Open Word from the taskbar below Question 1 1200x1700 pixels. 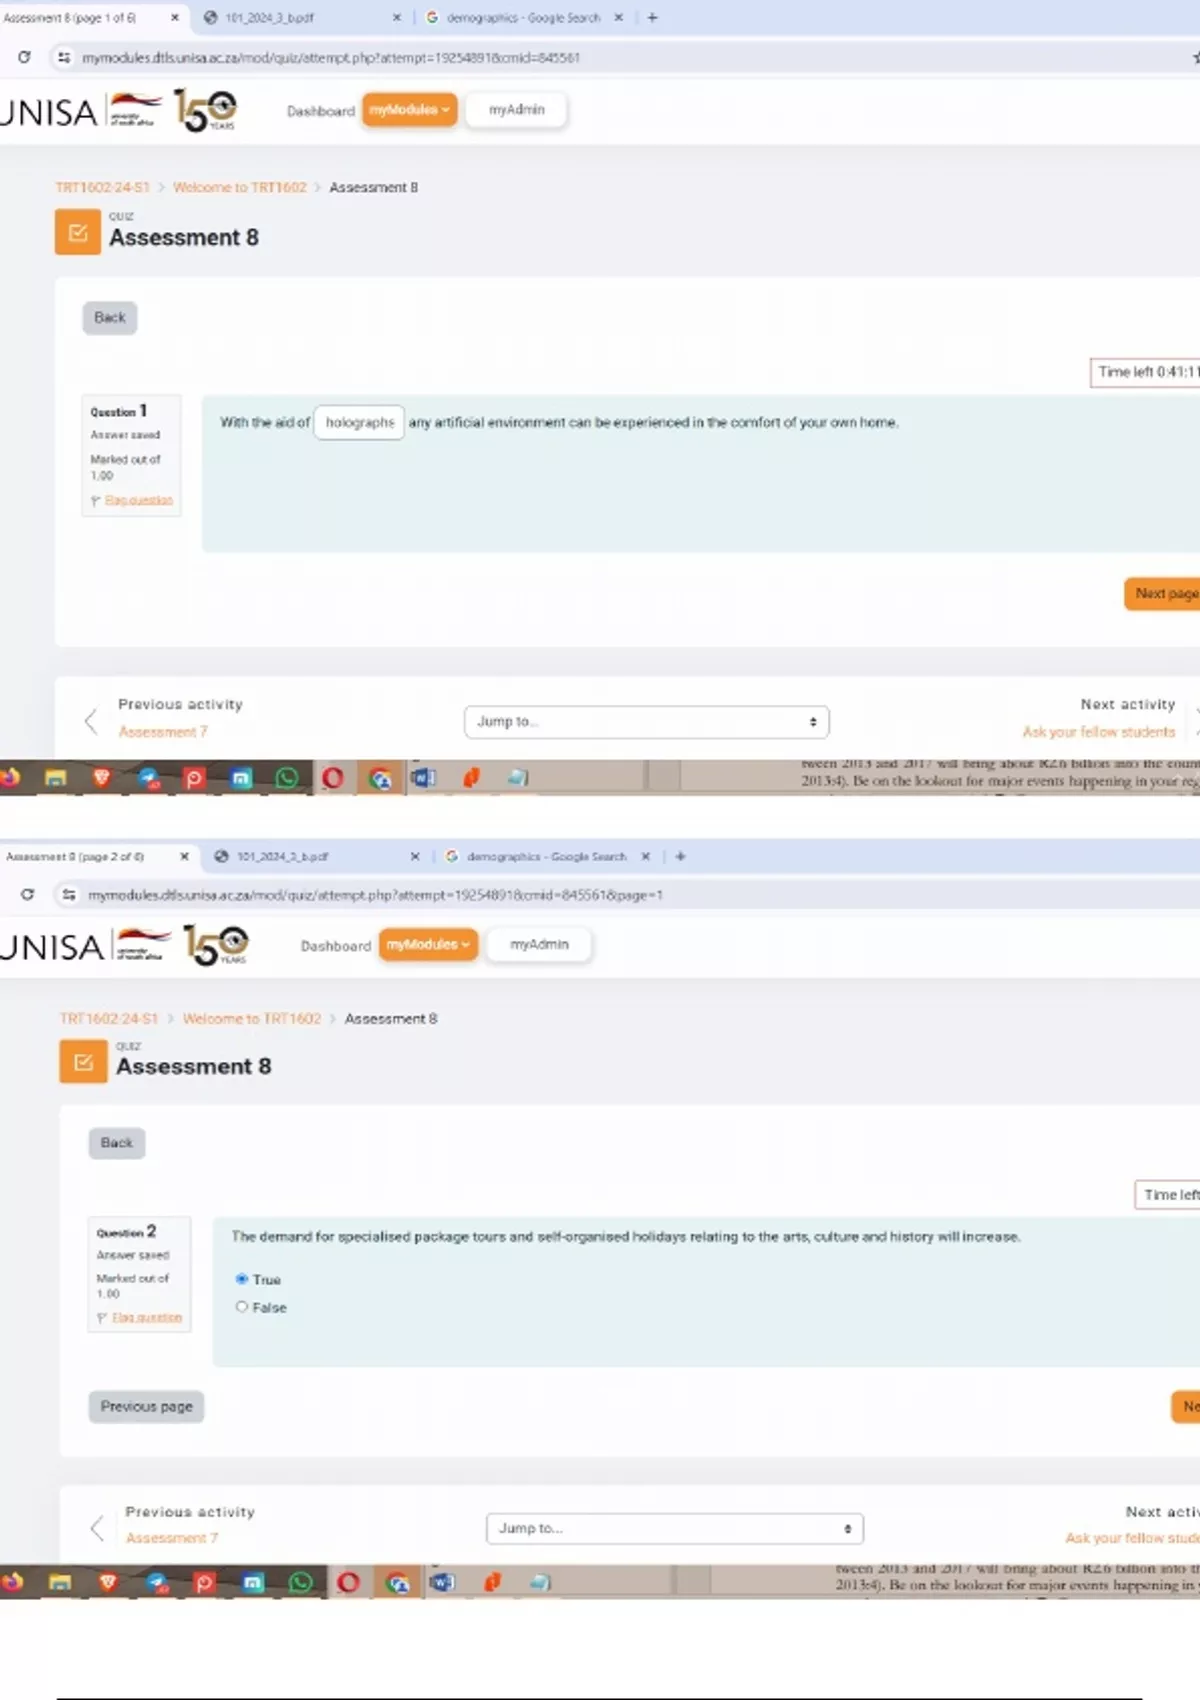(424, 778)
